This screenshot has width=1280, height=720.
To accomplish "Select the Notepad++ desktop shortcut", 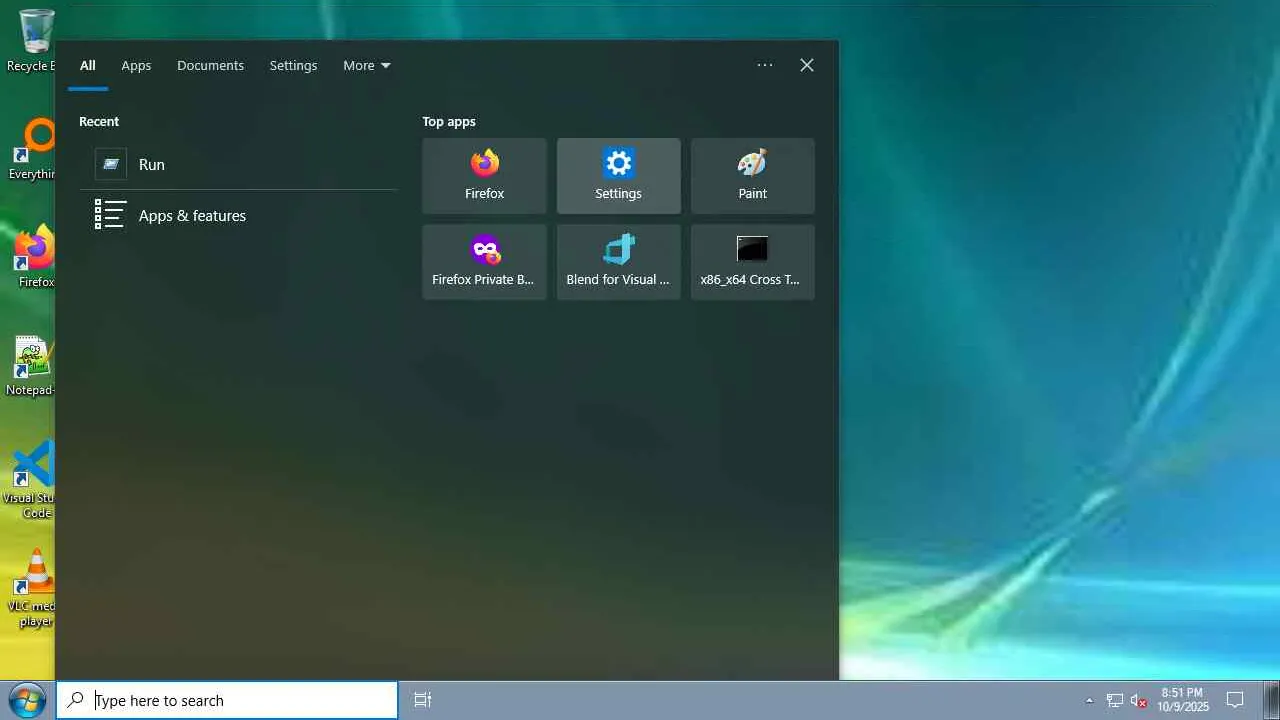I will [30, 365].
